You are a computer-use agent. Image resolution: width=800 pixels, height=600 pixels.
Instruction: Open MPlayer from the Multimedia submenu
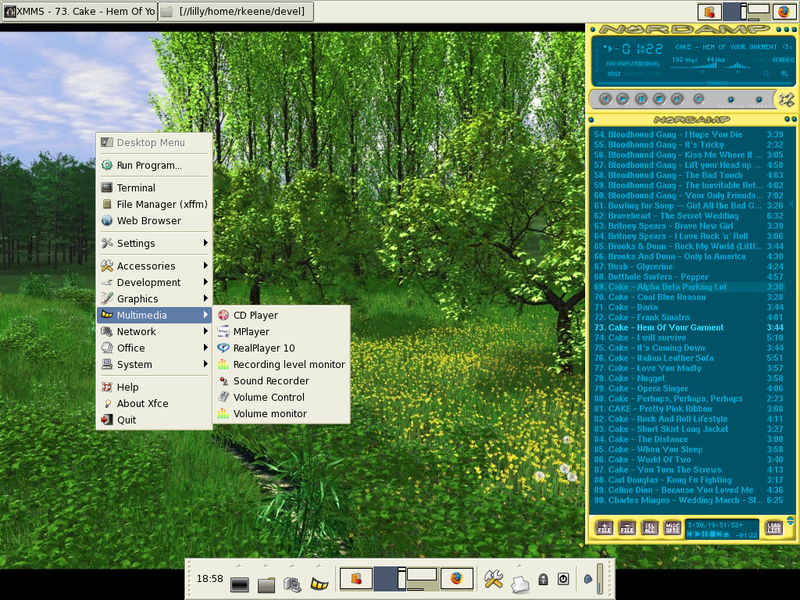tap(282, 332)
